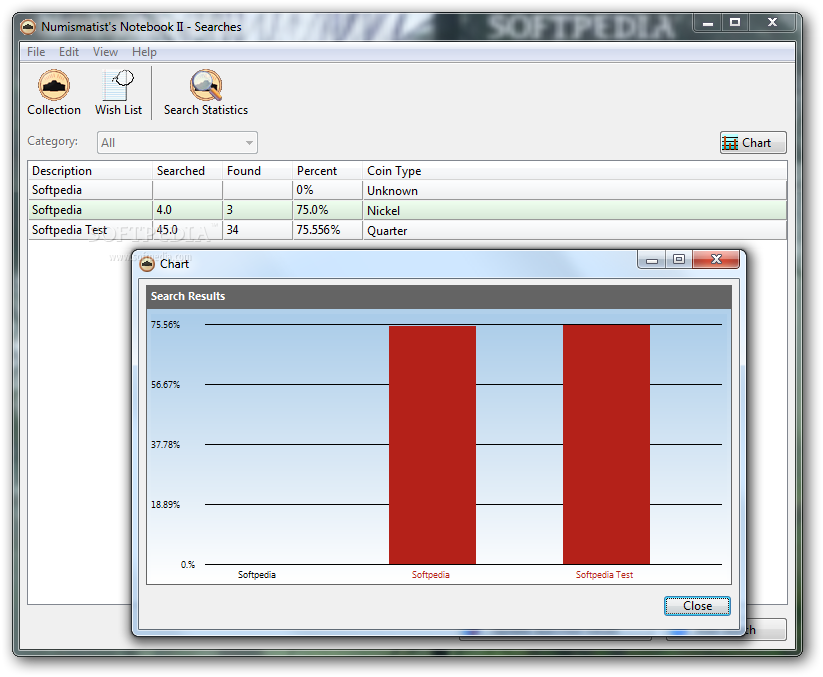Screen dimensions: 823x677
Task: Click the 45.0 searched cell
Action: (x=187, y=230)
